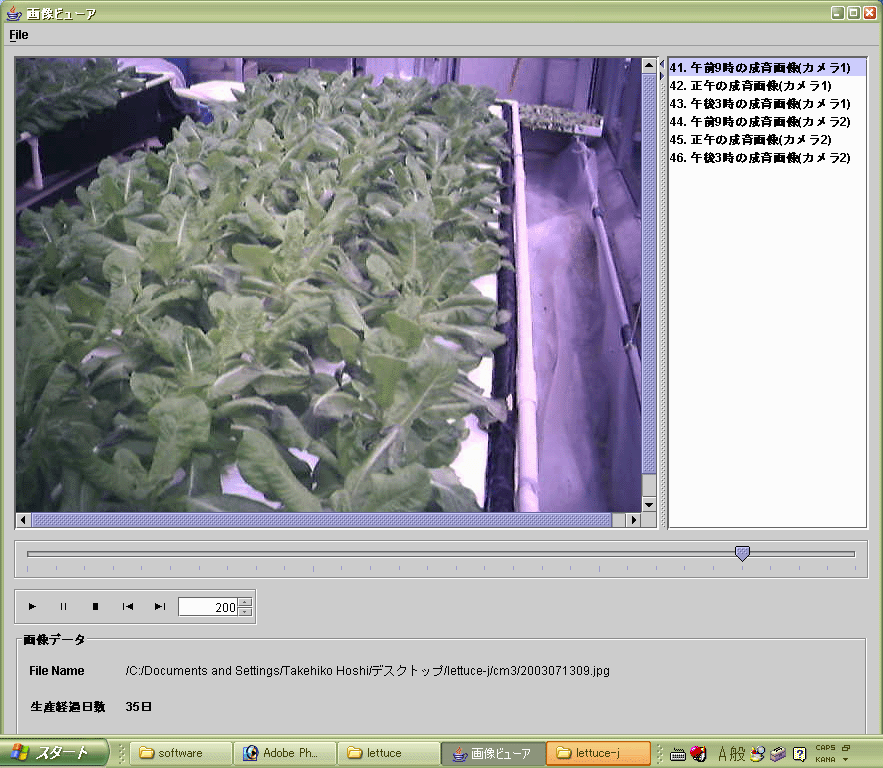
Task: Jump to the first image
Action: [128, 606]
